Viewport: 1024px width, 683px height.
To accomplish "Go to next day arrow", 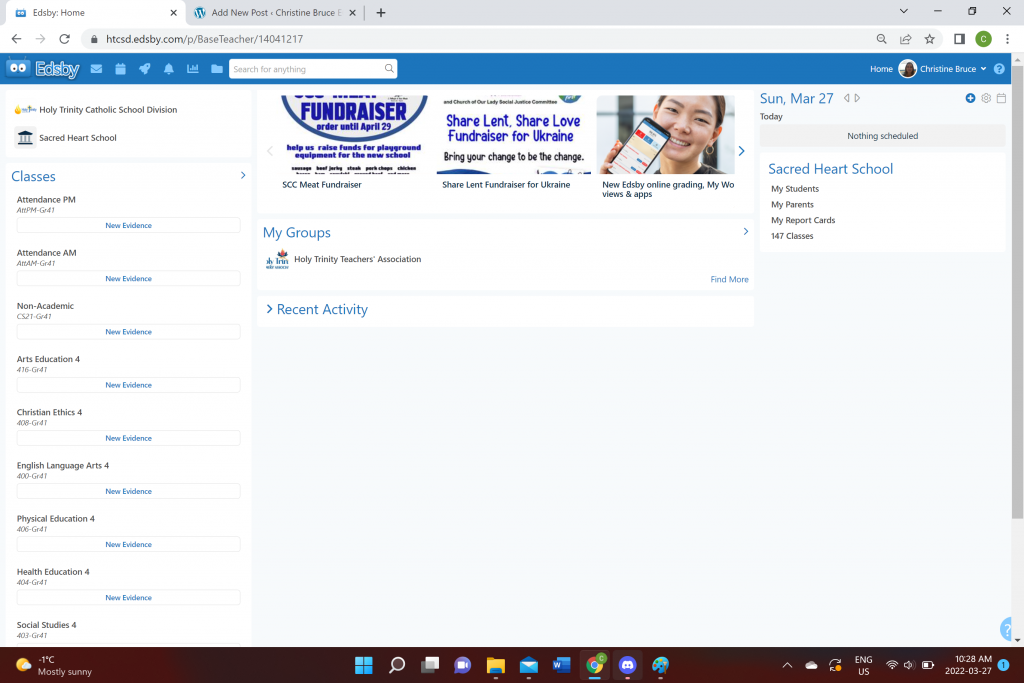I will (x=857, y=98).
